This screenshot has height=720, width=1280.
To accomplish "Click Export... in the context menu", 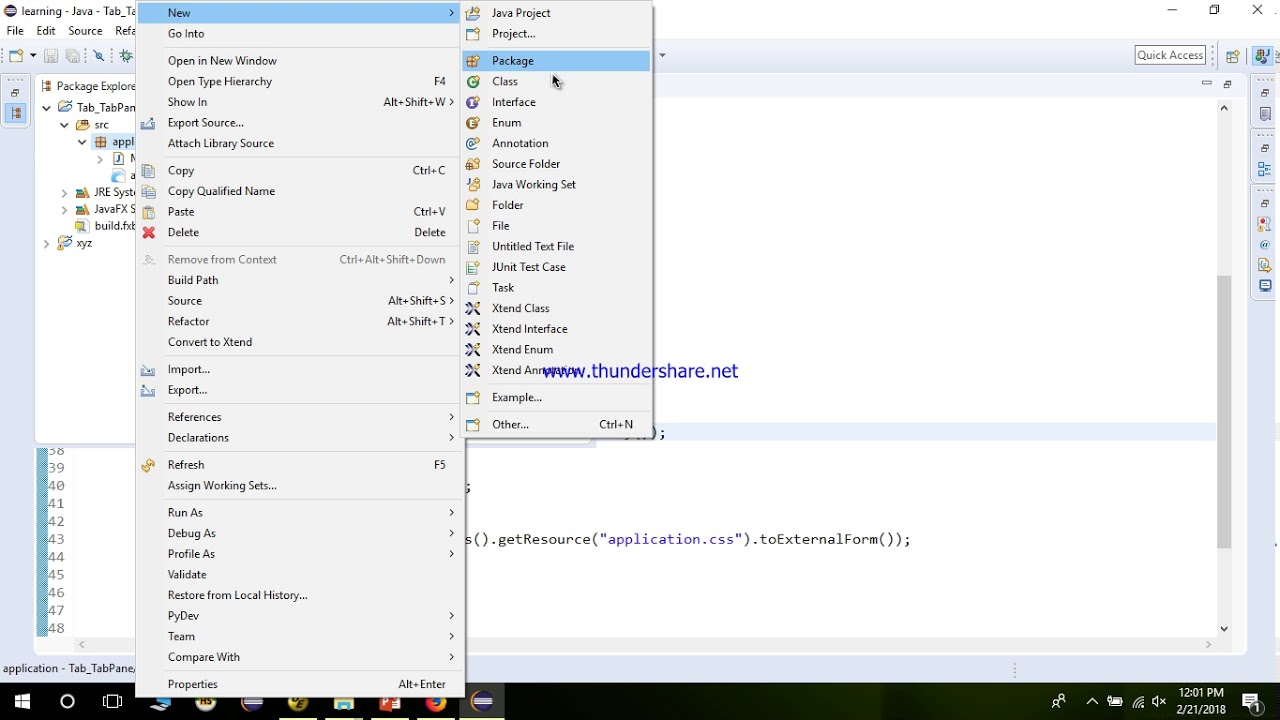I will point(299,390).
